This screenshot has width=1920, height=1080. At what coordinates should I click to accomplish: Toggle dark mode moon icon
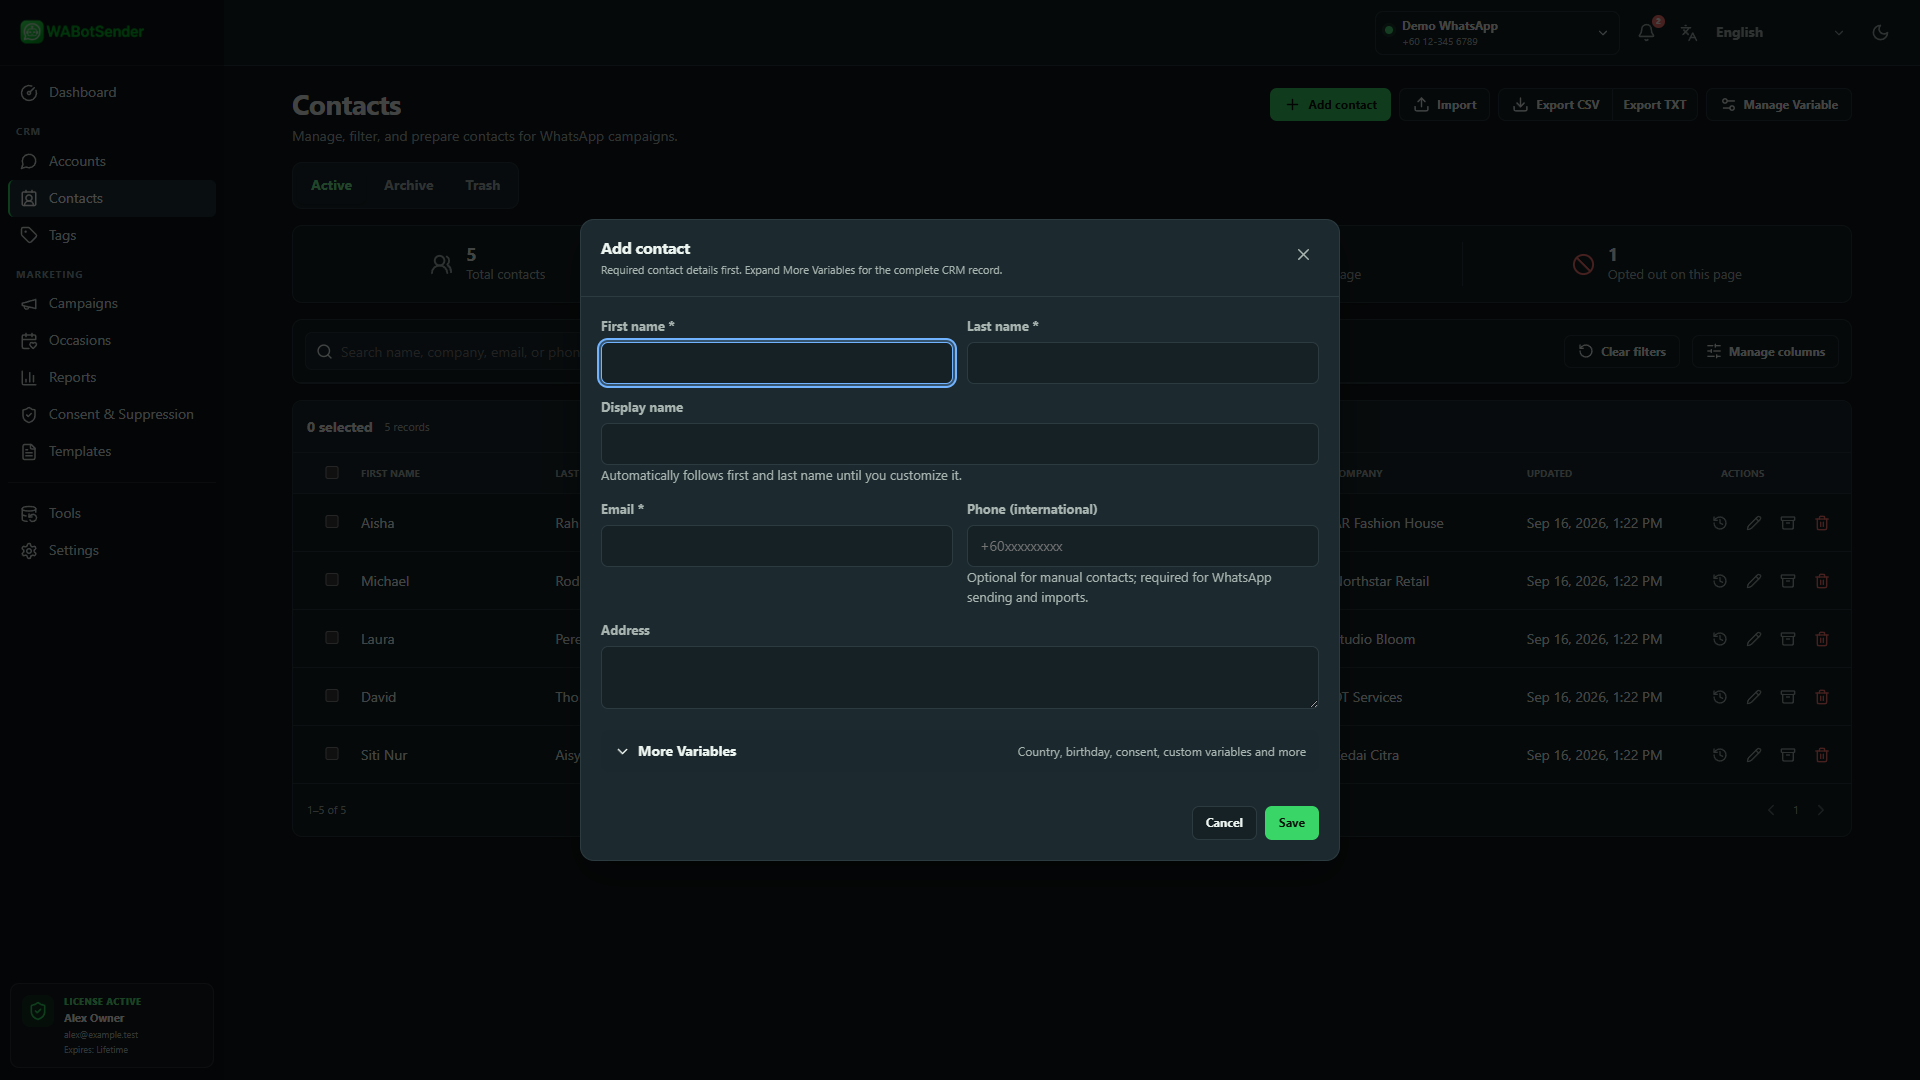1880,32
